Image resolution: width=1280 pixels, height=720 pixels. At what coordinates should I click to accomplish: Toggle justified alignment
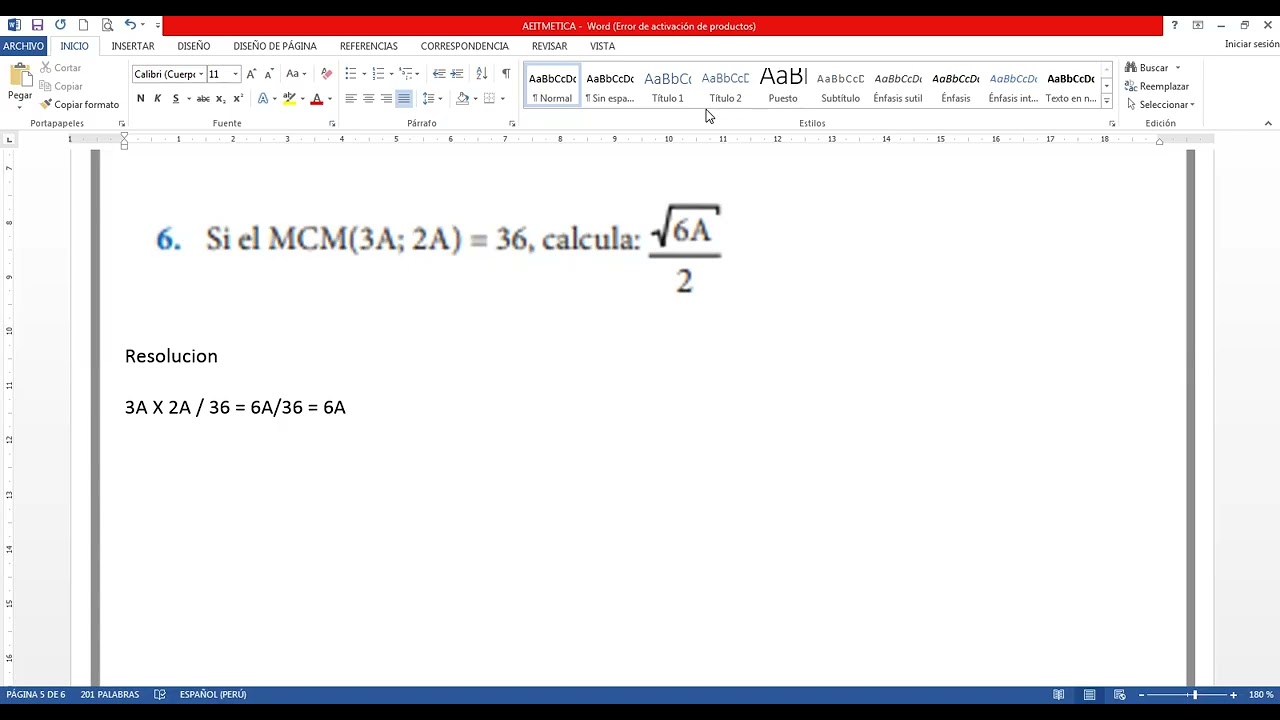click(404, 99)
